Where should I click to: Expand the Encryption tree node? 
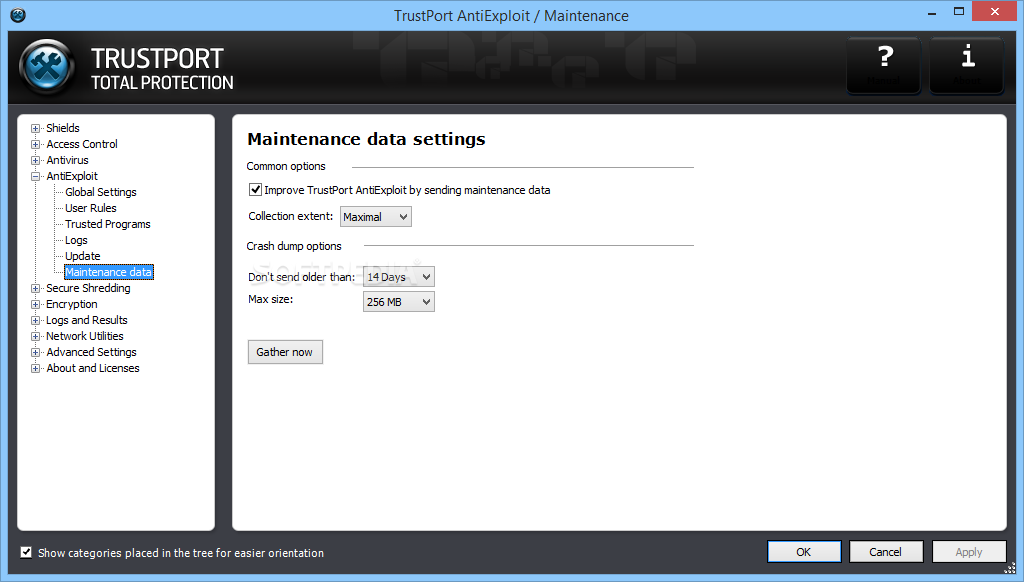coord(35,304)
